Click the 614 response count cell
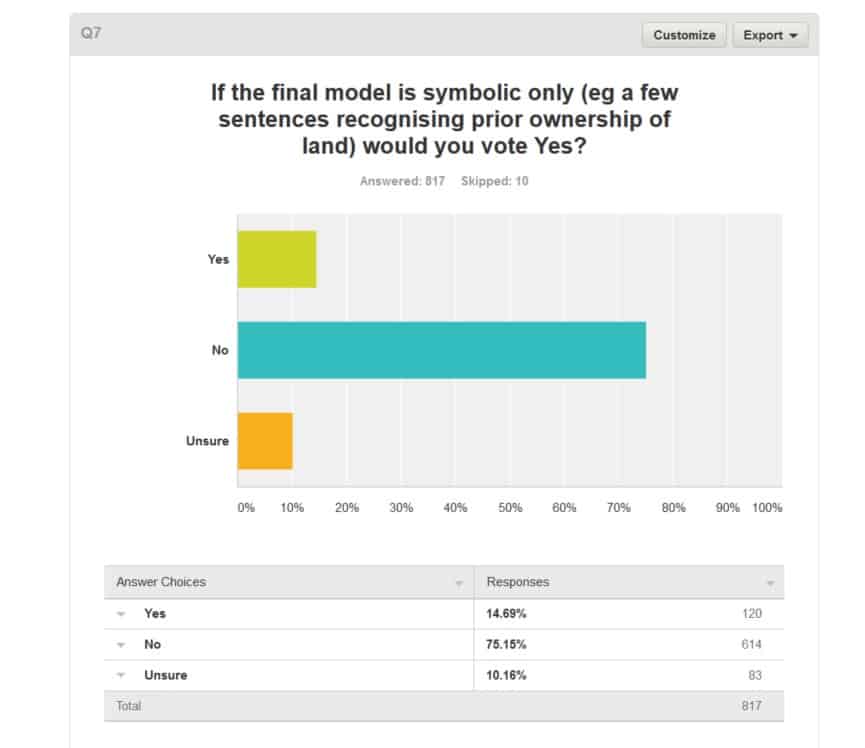 [x=751, y=645]
